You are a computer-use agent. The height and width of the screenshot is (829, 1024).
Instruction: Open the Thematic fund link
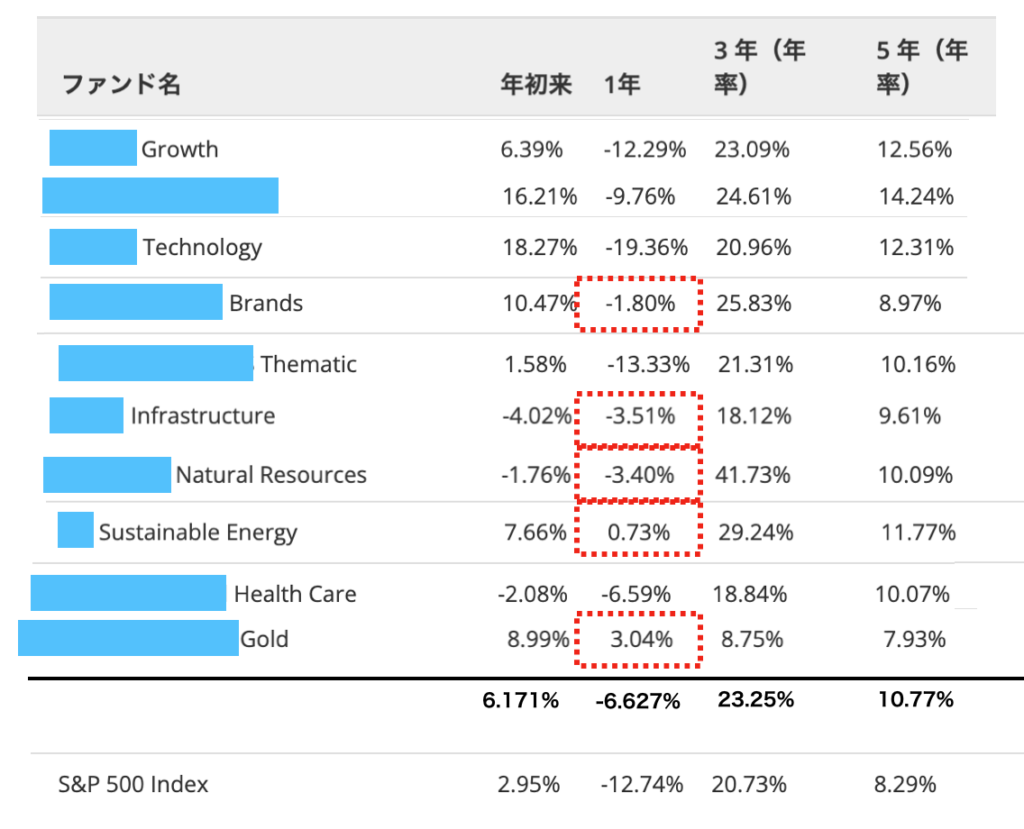click(x=308, y=364)
